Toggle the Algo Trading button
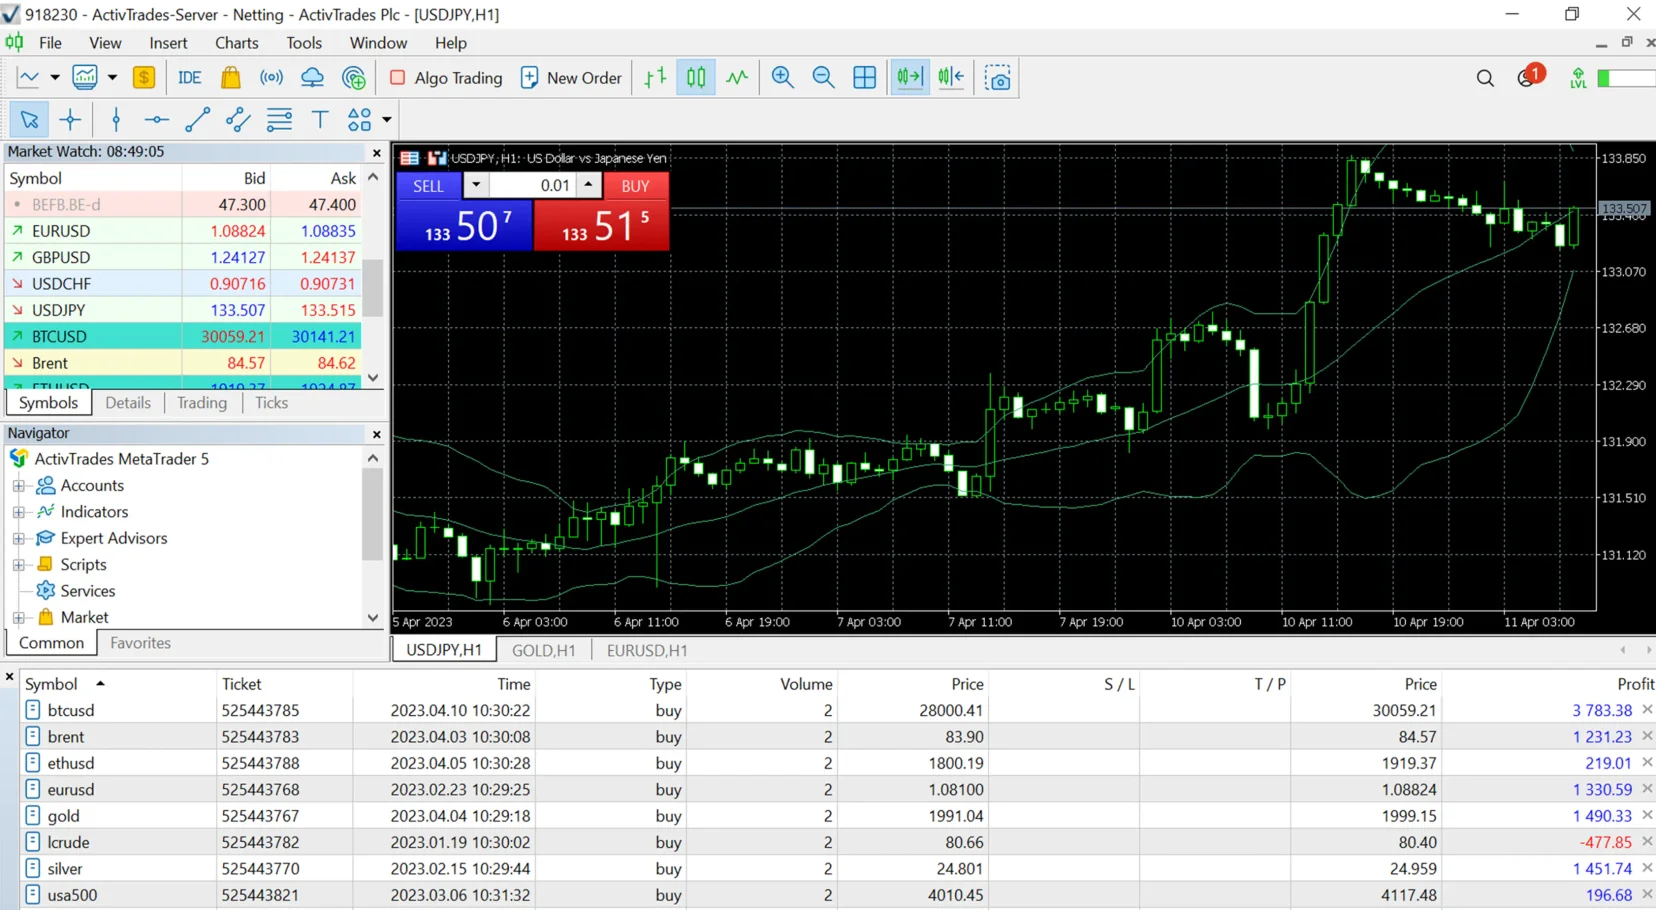 coord(446,78)
